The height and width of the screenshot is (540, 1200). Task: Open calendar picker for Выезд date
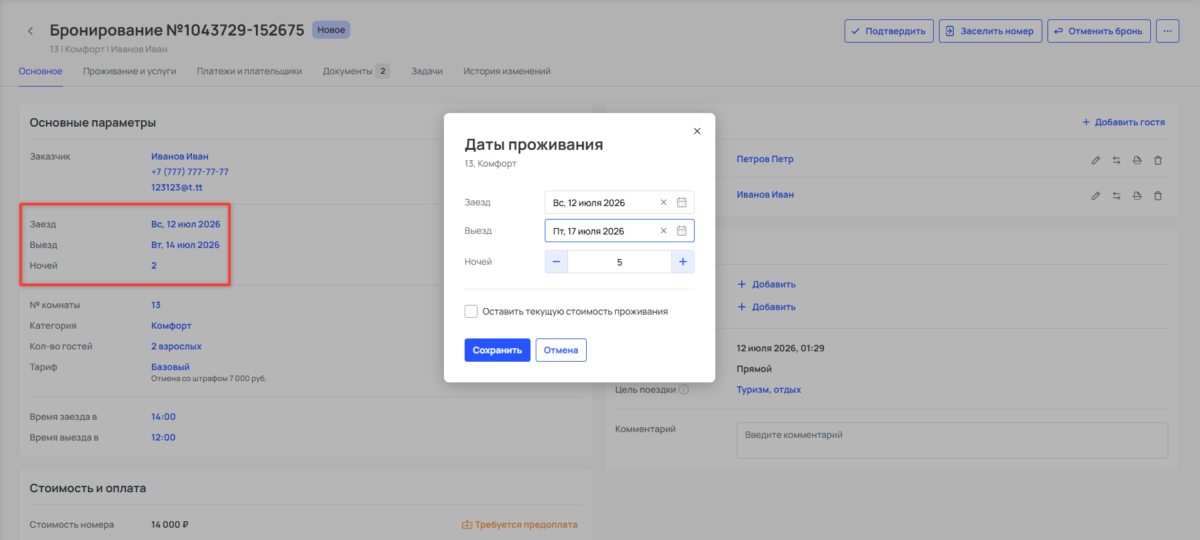681,231
